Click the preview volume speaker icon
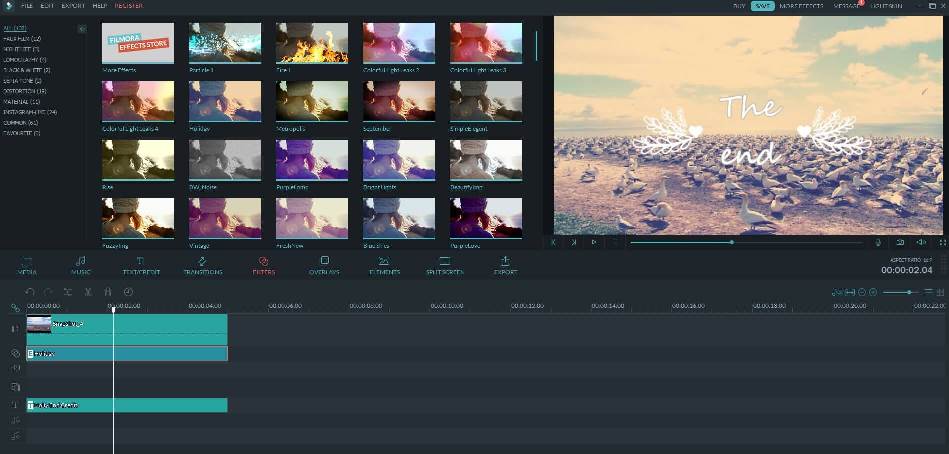Screen dimensions: 949x454 [x=921, y=242]
